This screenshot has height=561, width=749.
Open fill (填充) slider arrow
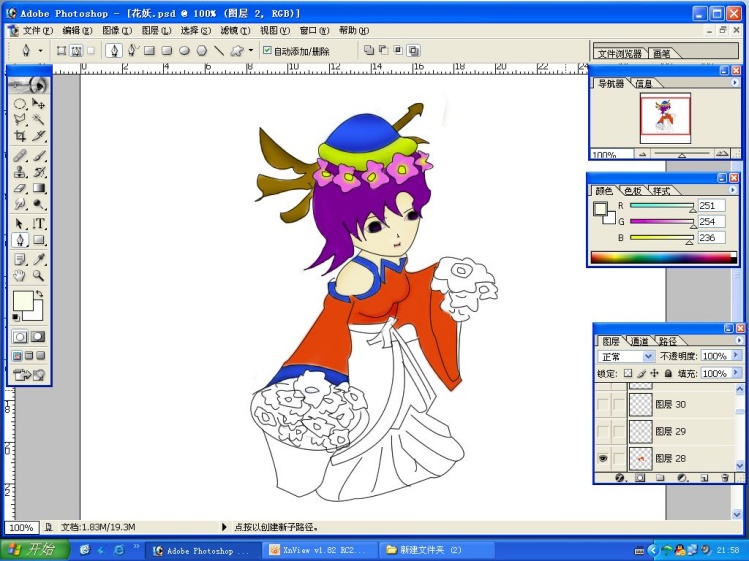(x=736, y=373)
